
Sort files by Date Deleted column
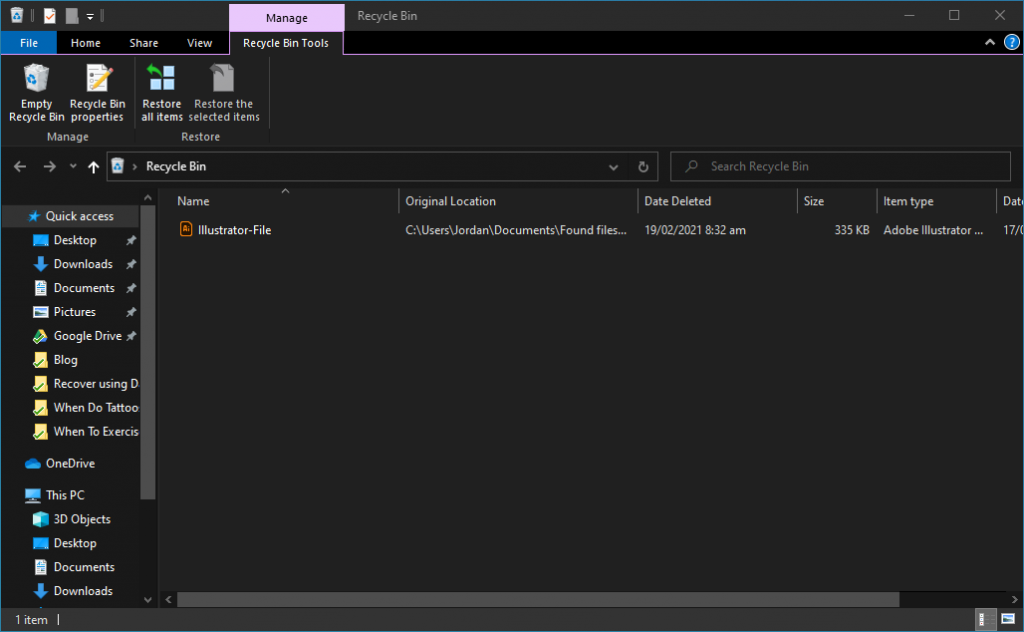(x=677, y=201)
